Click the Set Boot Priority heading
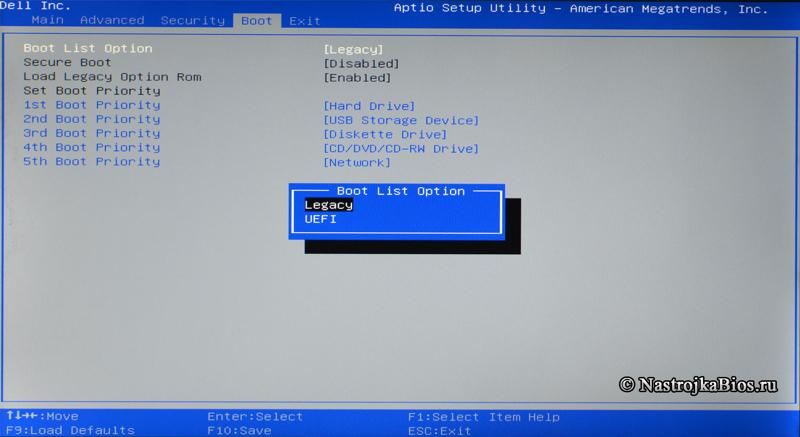The width and height of the screenshot is (800, 437). pos(92,91)
